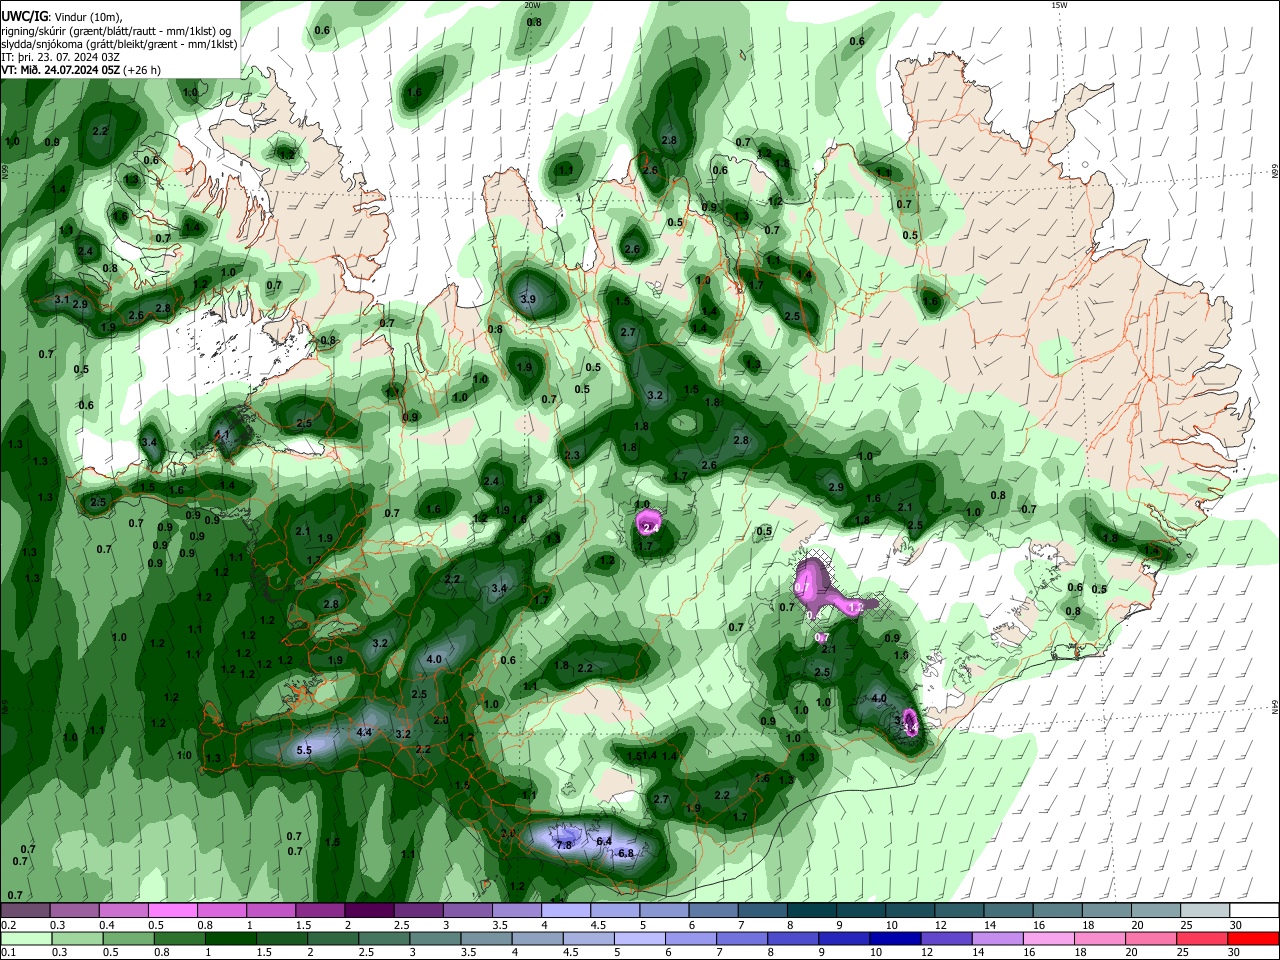Pick the palest green first rain legend swatch

click(25, 939)
